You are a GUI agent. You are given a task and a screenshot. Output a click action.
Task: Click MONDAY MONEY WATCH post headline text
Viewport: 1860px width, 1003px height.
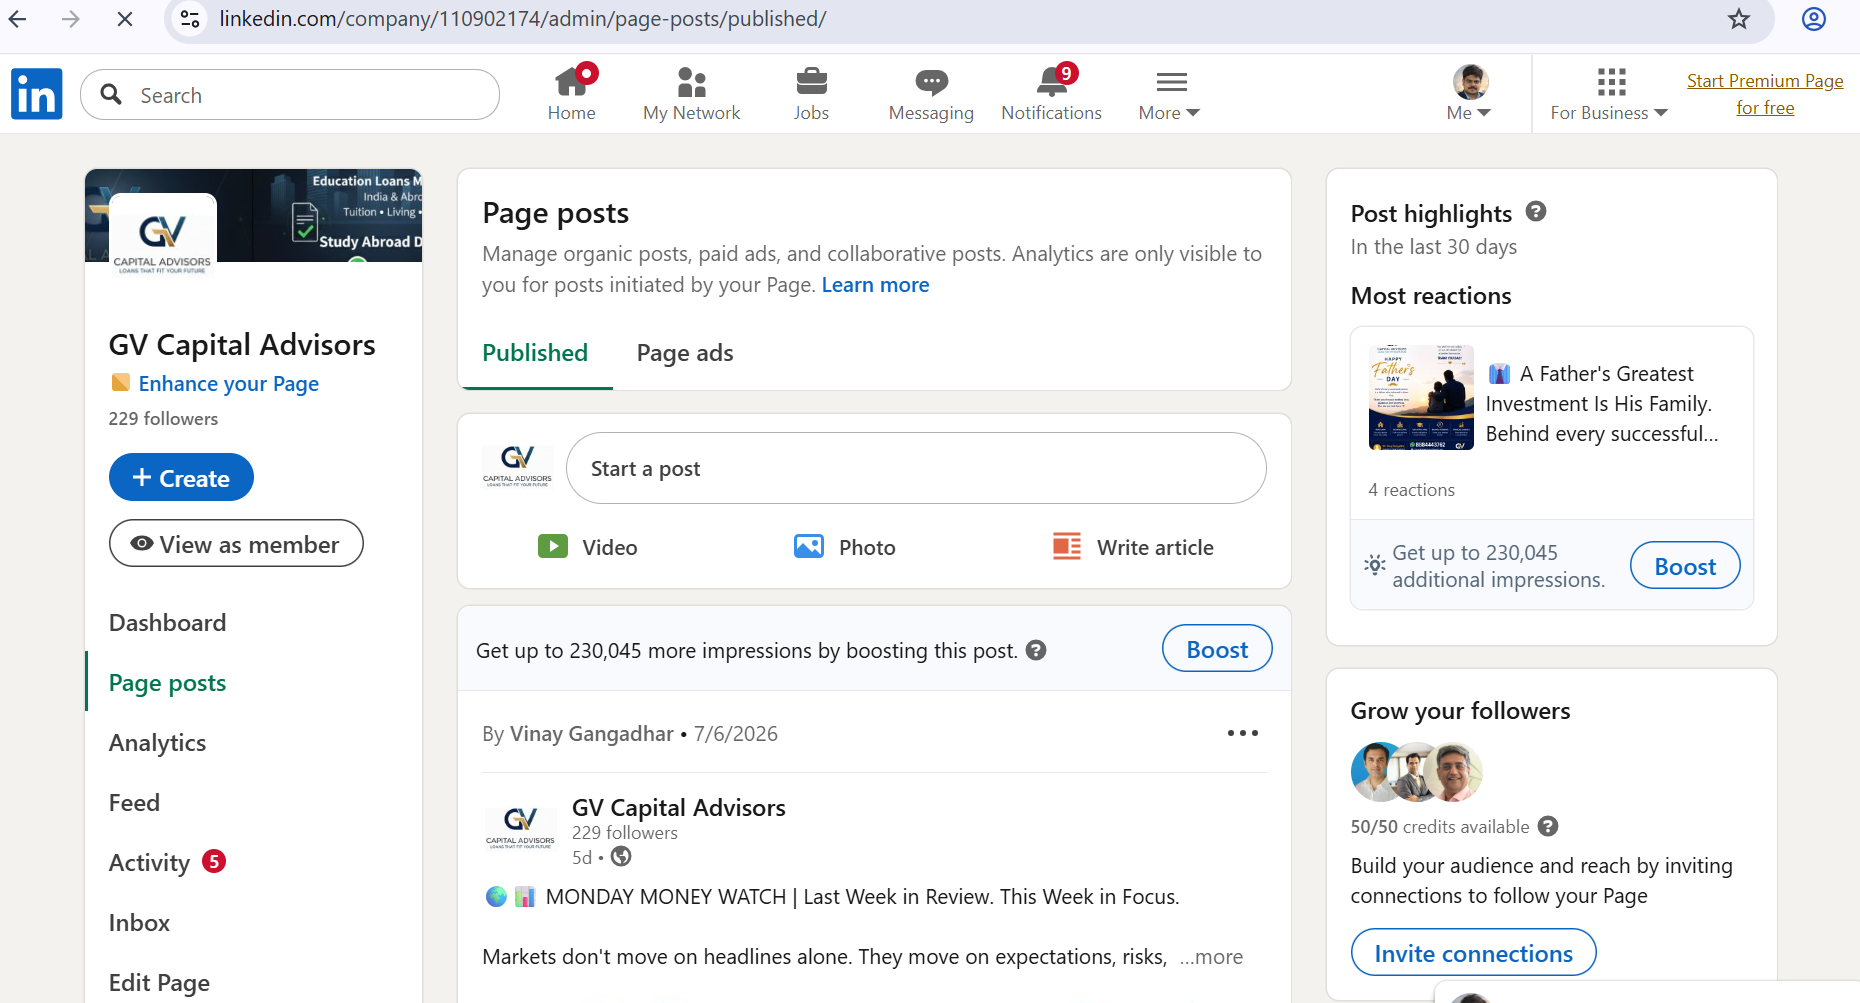862,897
